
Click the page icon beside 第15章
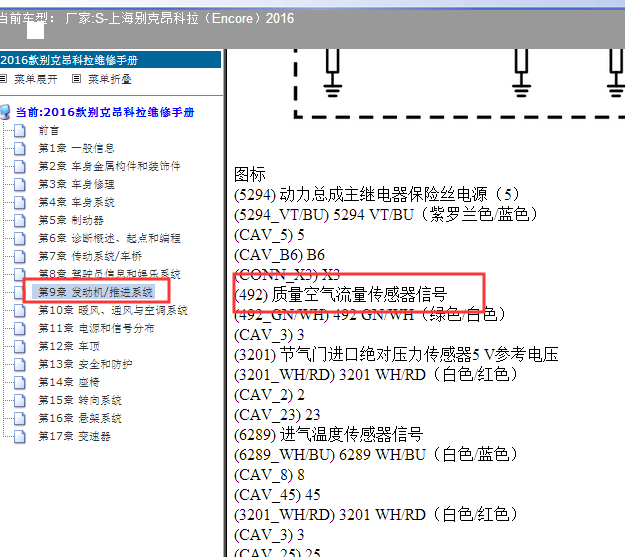19,401
